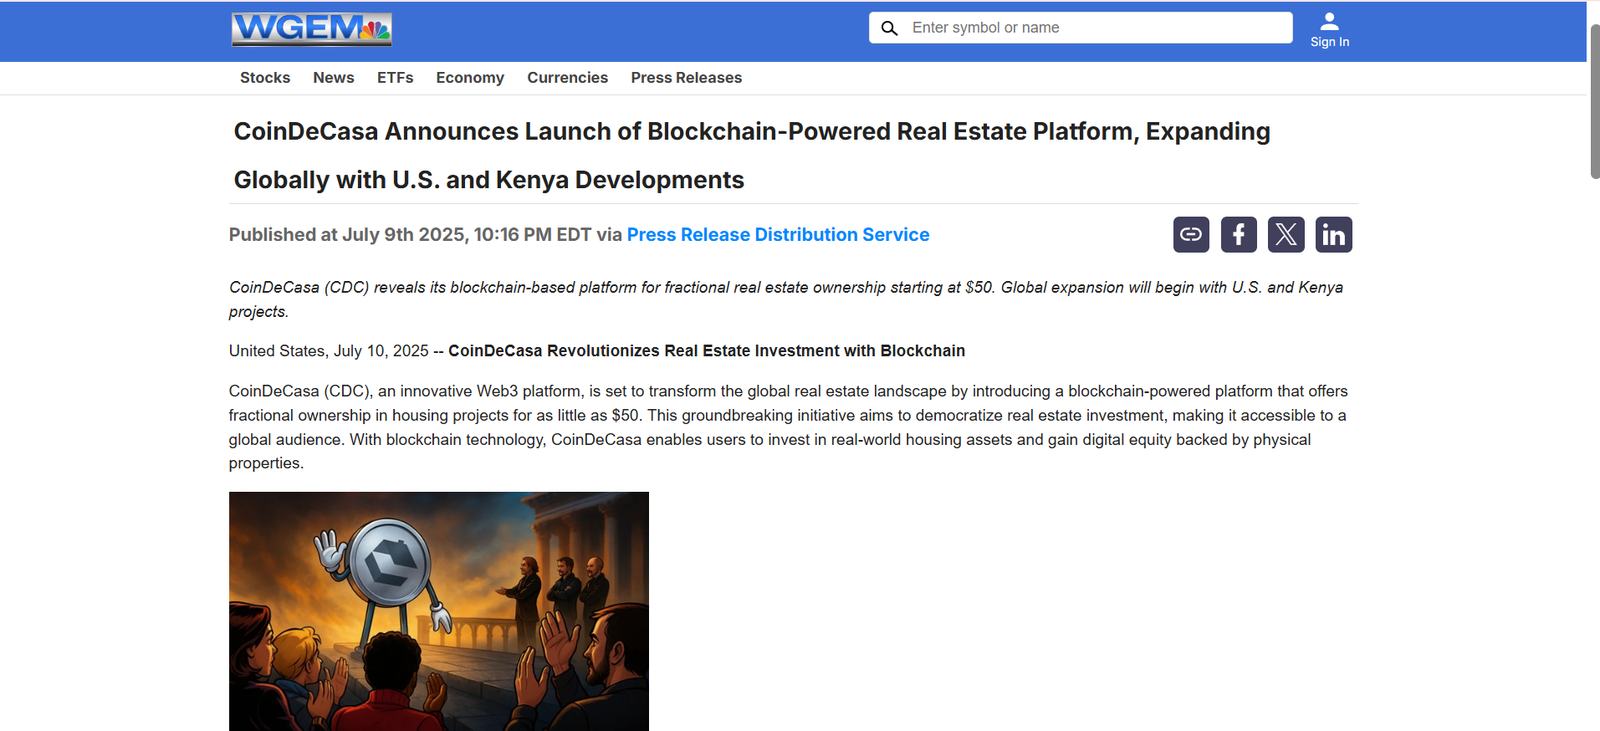Follow the Press Release Distribution Service link
The image size is (1600, 731).
[x=778, y=235]
